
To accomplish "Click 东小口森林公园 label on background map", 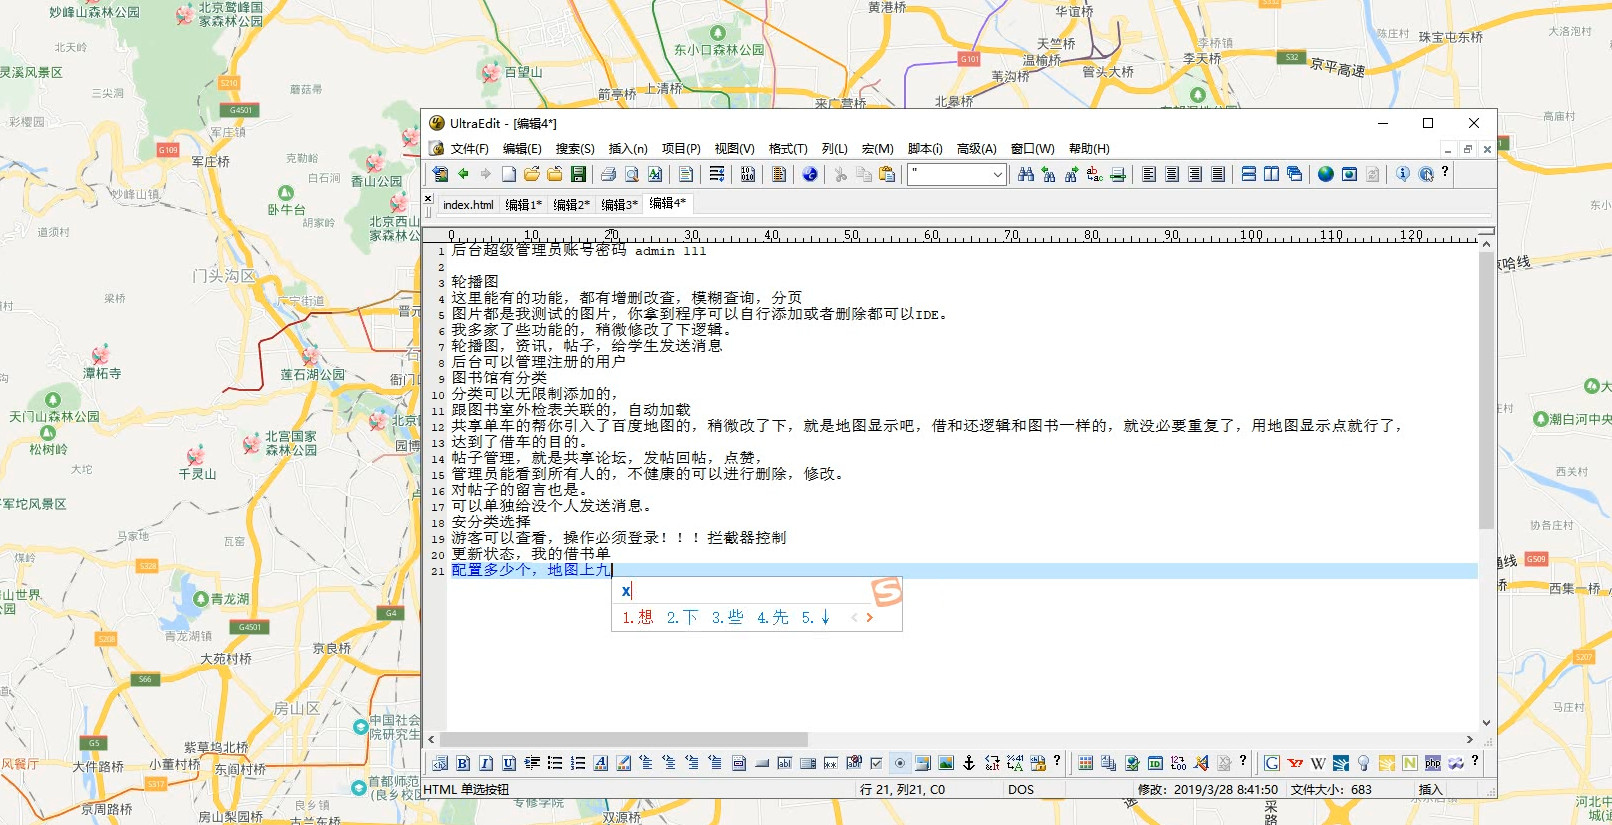I will tap(719, 50).
